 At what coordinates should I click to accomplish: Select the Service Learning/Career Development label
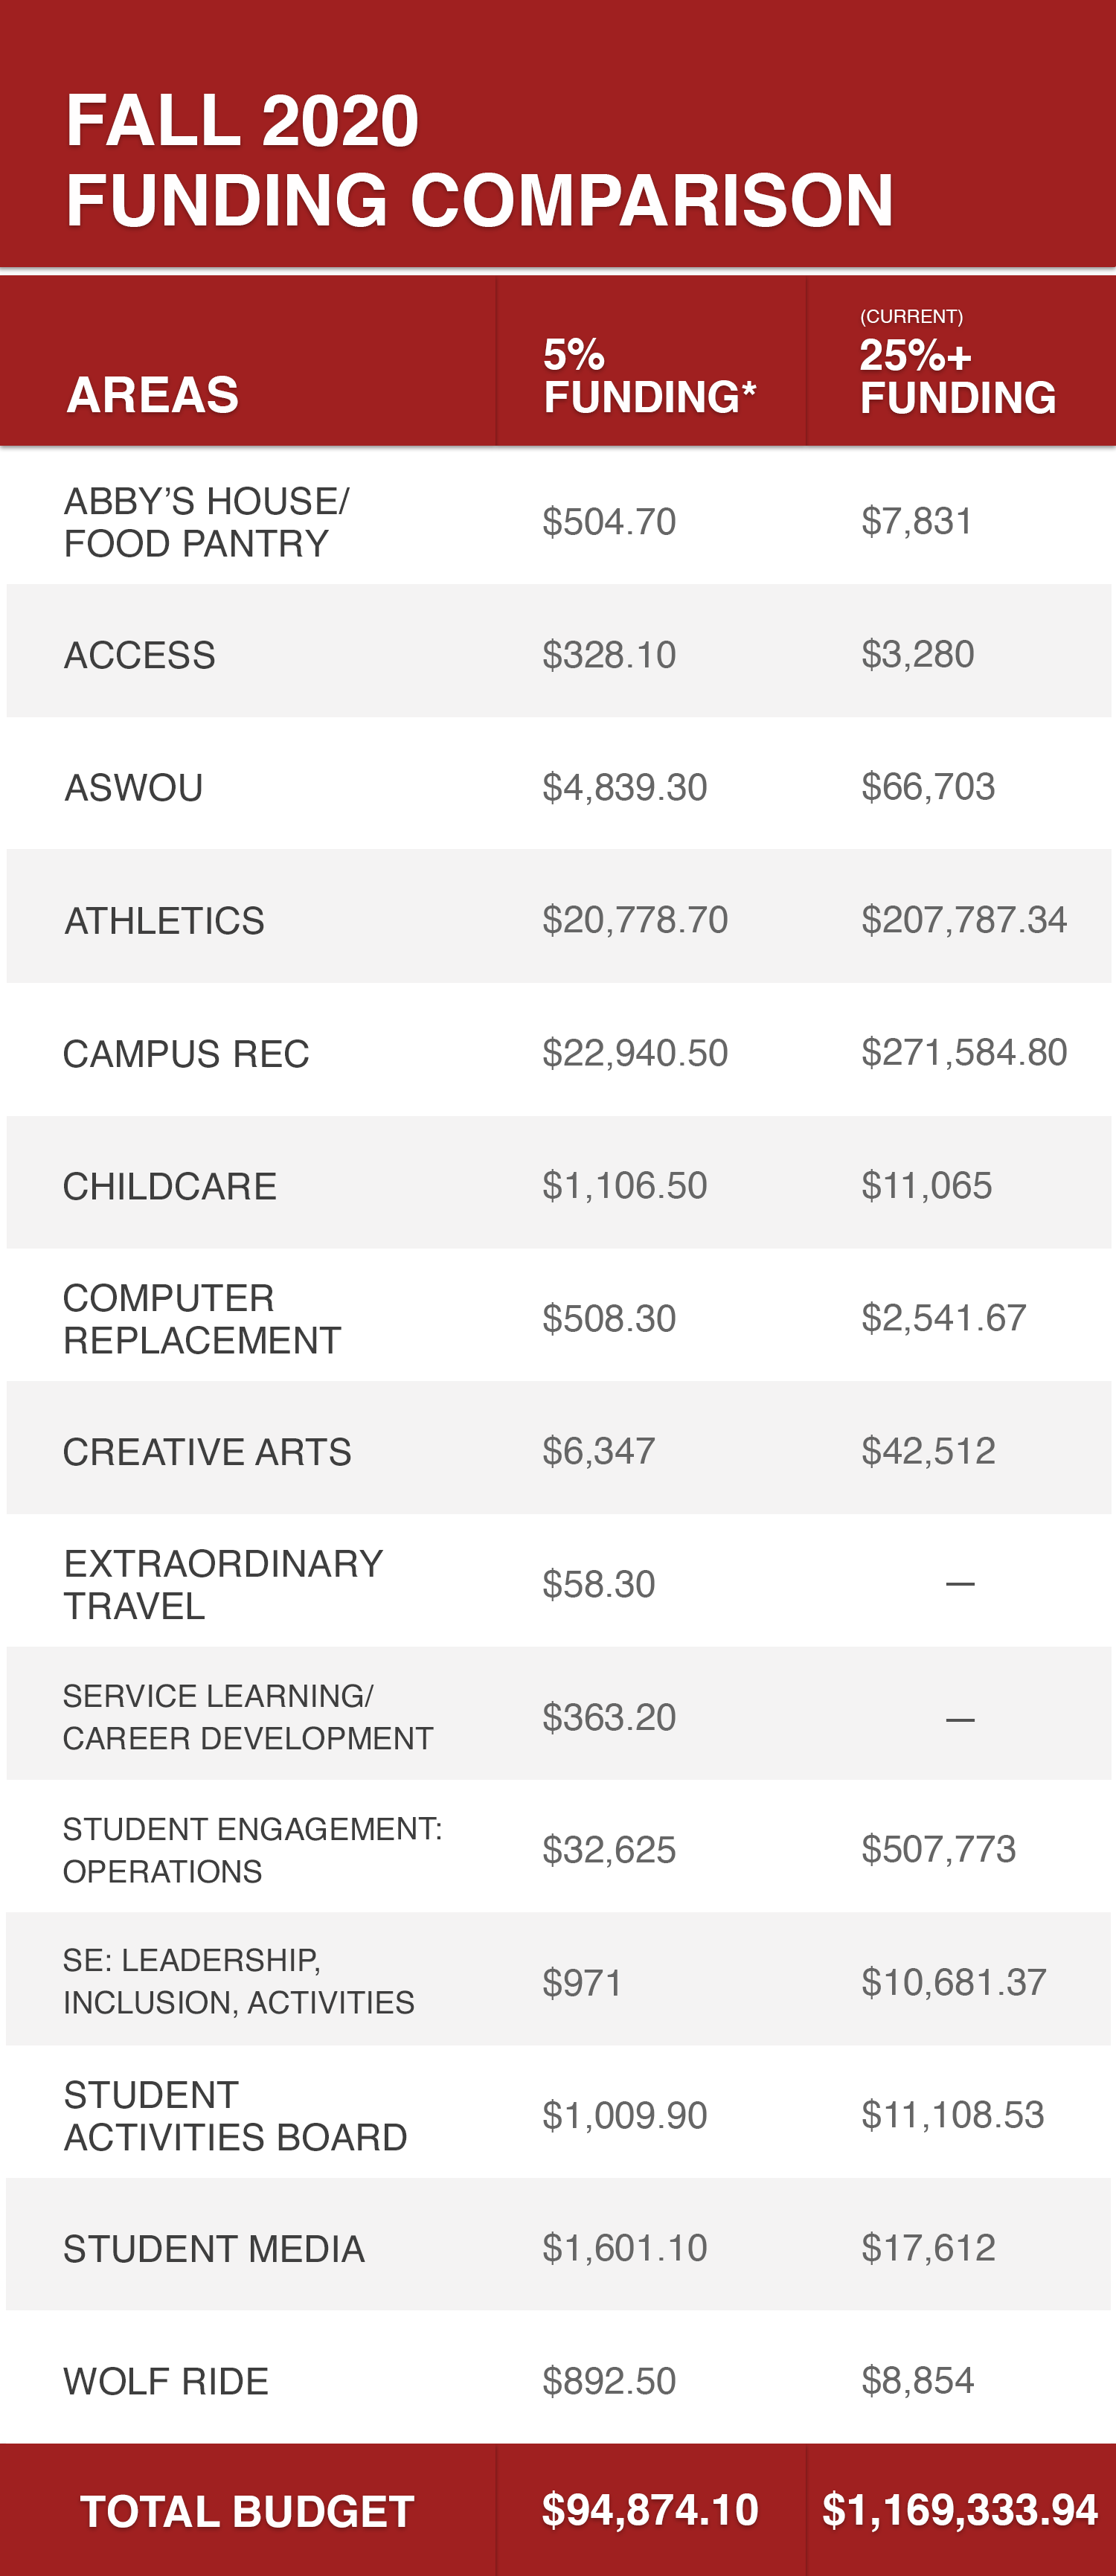(x=248, y=1717)
